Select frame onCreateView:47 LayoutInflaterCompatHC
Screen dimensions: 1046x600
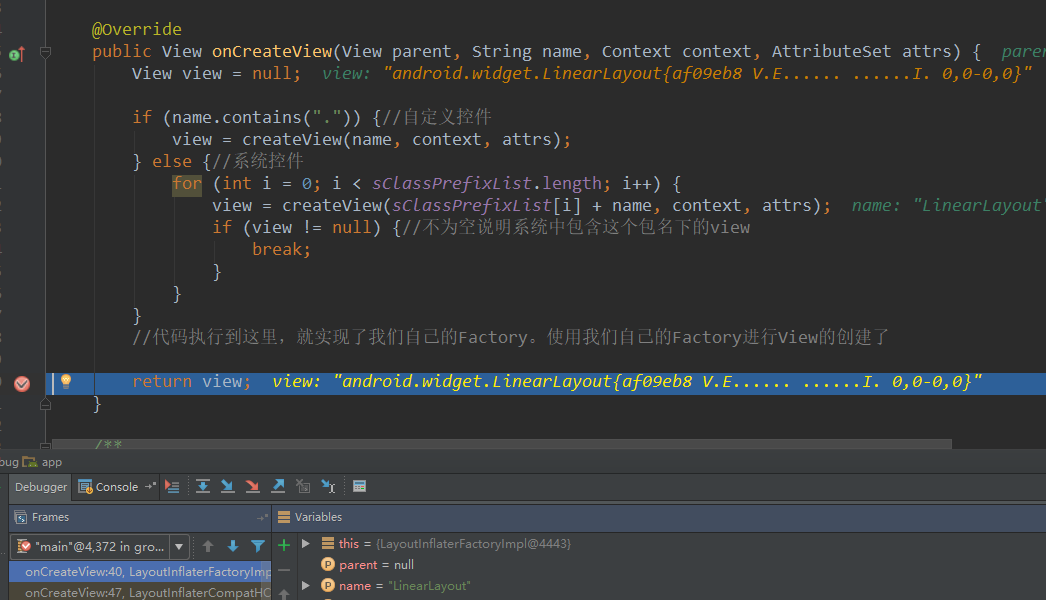[x=140, y=593]
